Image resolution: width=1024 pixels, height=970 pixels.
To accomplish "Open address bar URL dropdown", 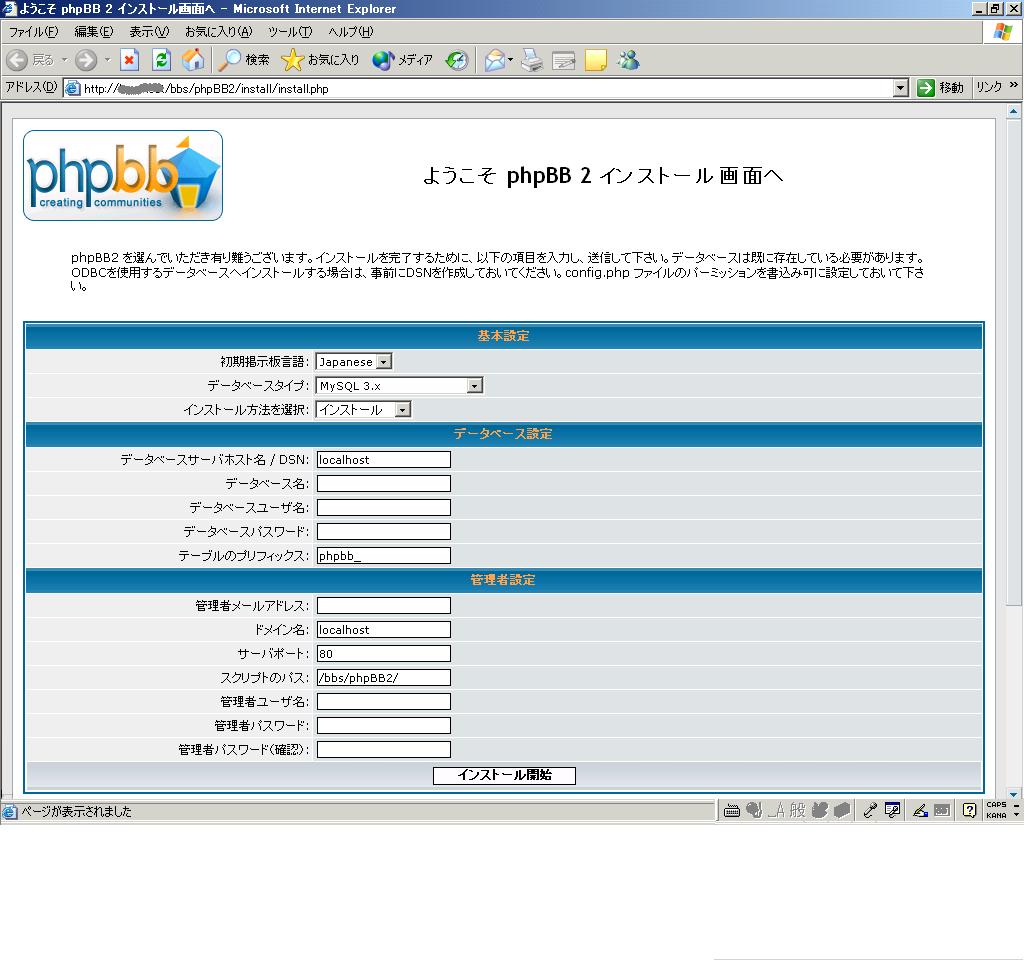I will point(901,88).
